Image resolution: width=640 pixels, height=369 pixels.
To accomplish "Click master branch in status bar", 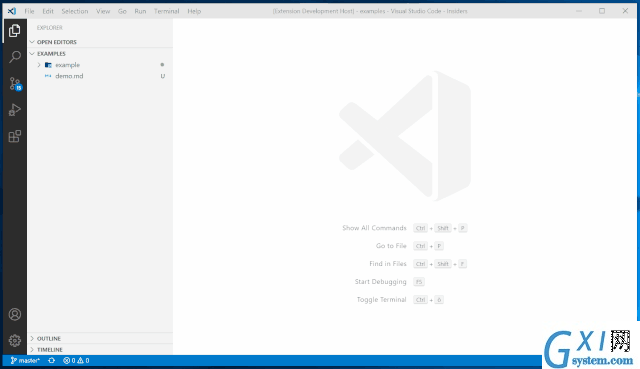I will click(x=25, y=360).
